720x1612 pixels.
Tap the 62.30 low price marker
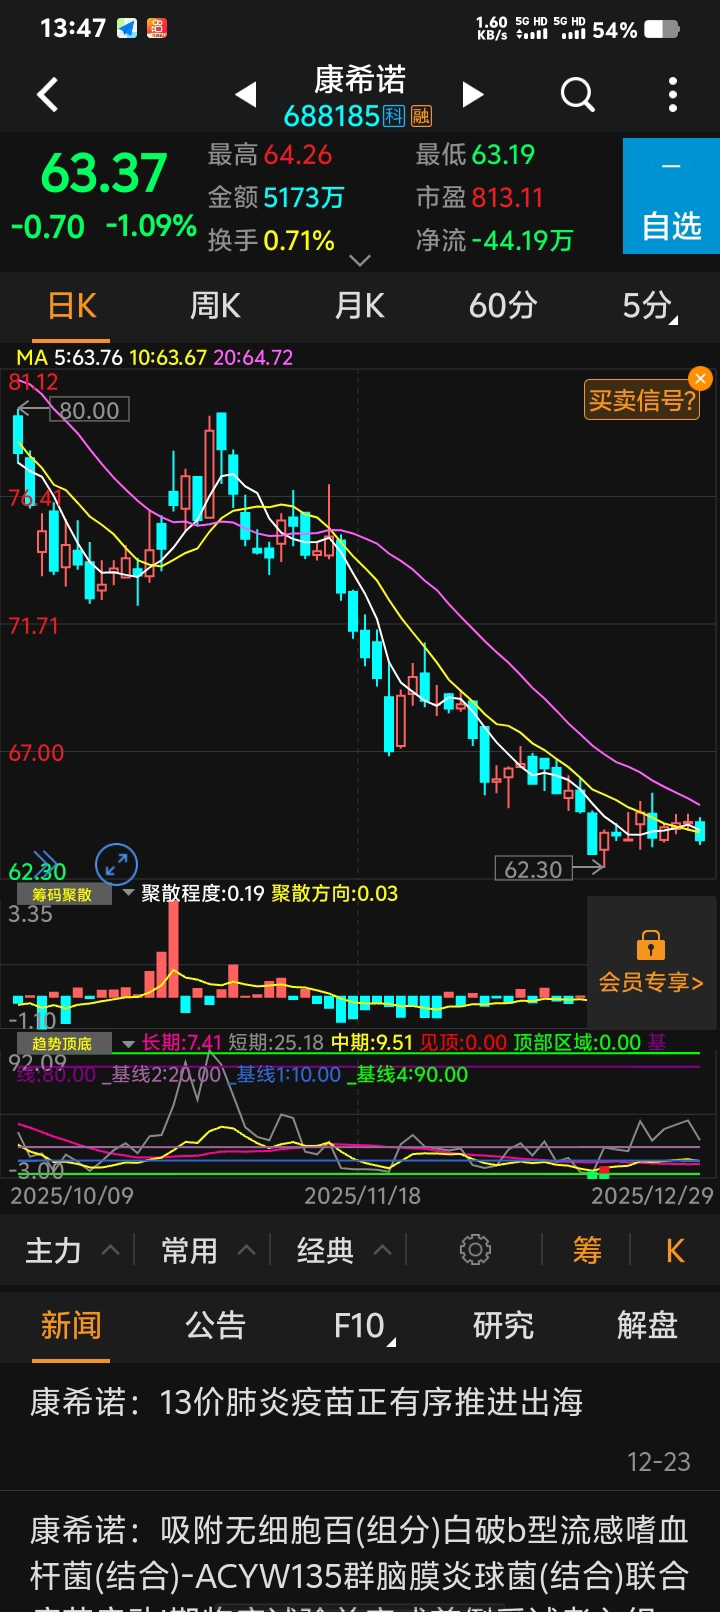[534, 869]
